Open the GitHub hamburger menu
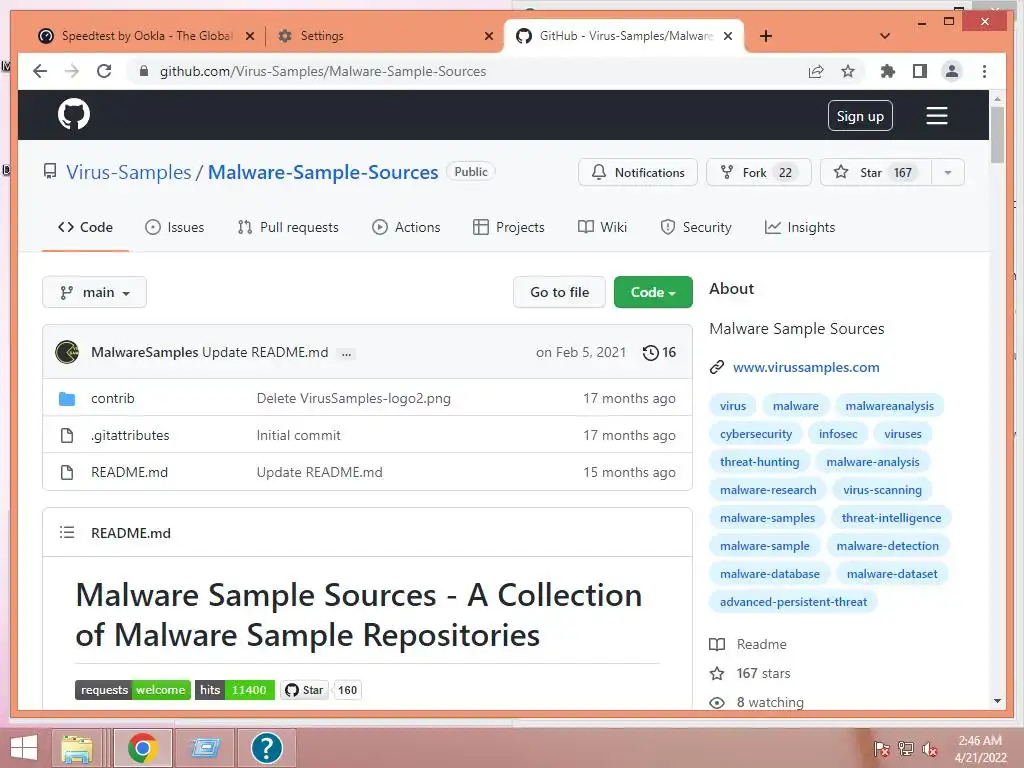Image resolution: width=1024 pixels, height=768 pixels. tap(936, 116)
